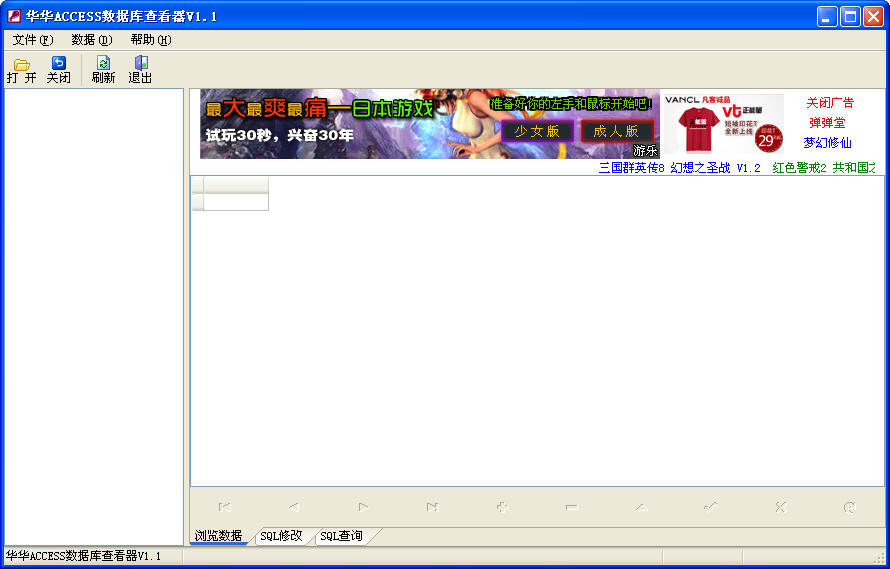Click the 关闭 (Close) database toolbar icon
This screenshot has height=569, width=890.
coord(58,70)
